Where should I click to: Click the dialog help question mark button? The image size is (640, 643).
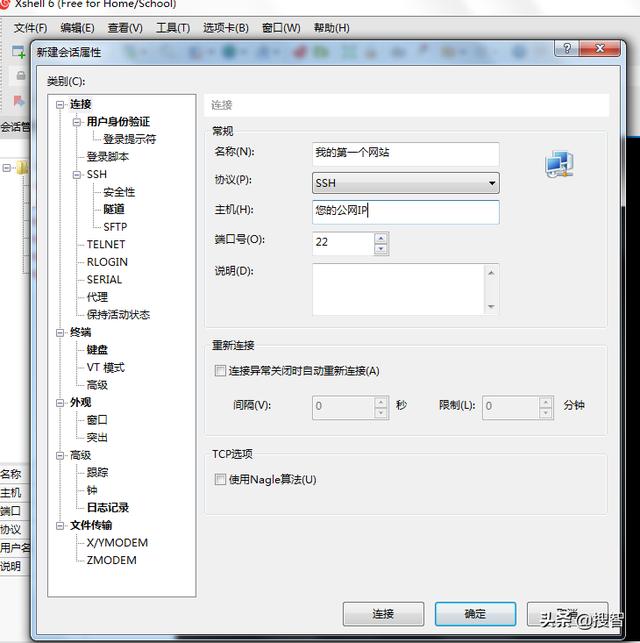coord(566,48)
